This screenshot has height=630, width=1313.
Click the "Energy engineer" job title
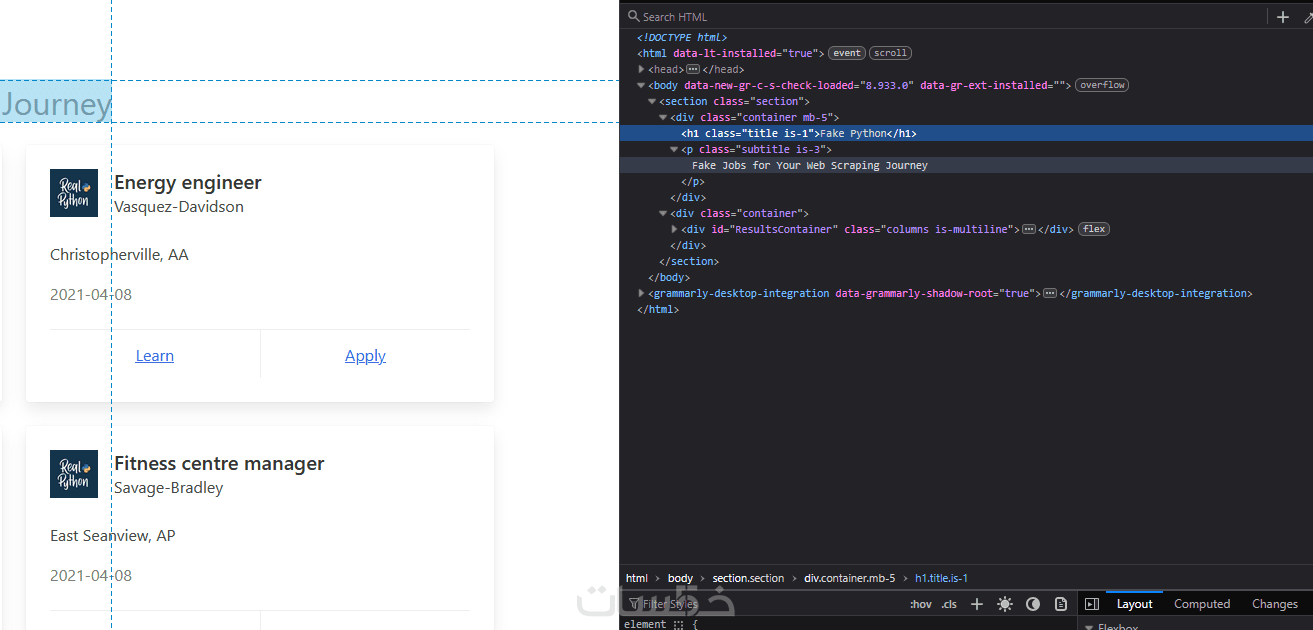click(x=188, y=182)
